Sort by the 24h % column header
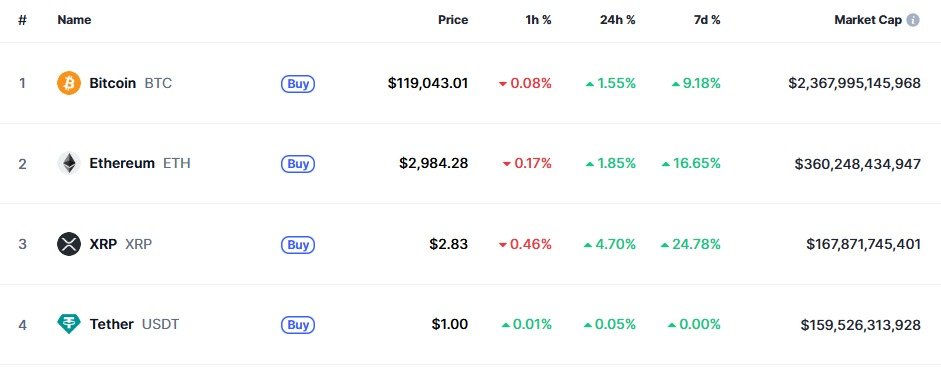This screenshot has width=941, height=372. pyautogui.click(x=618, y=20)
